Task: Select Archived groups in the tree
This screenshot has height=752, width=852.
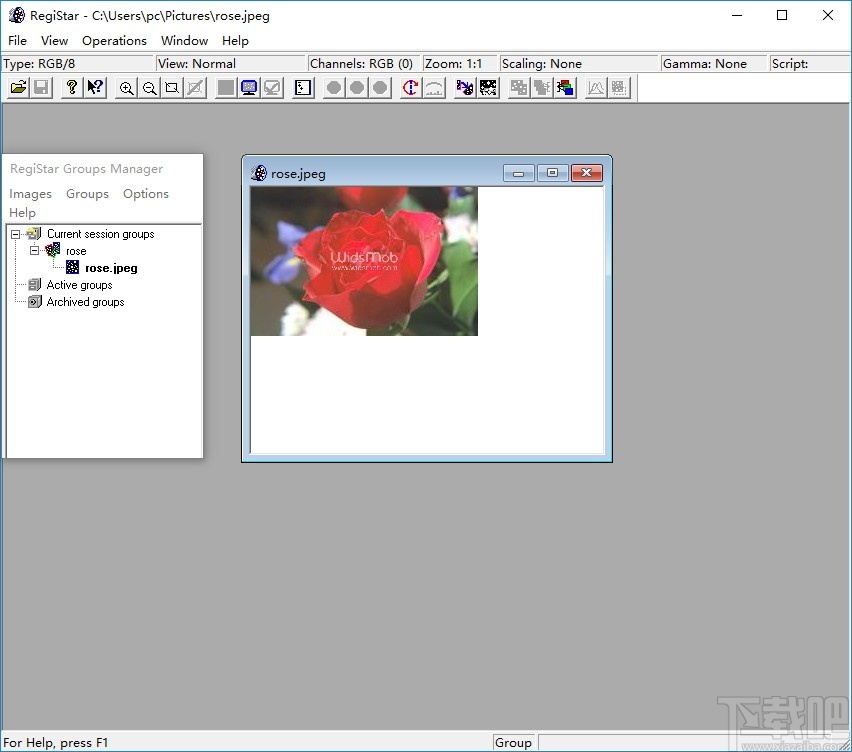Action: pos(85,302)
